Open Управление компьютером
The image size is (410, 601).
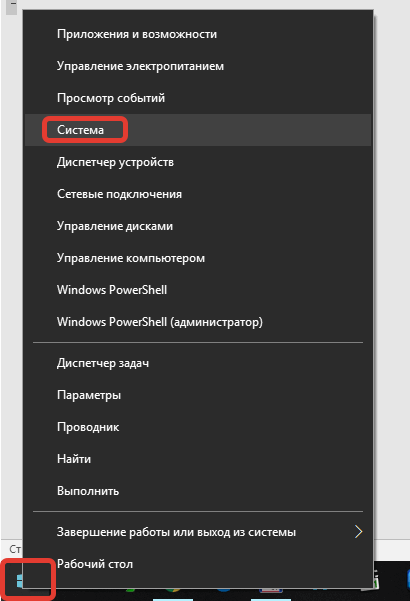(x=131, y=258)
